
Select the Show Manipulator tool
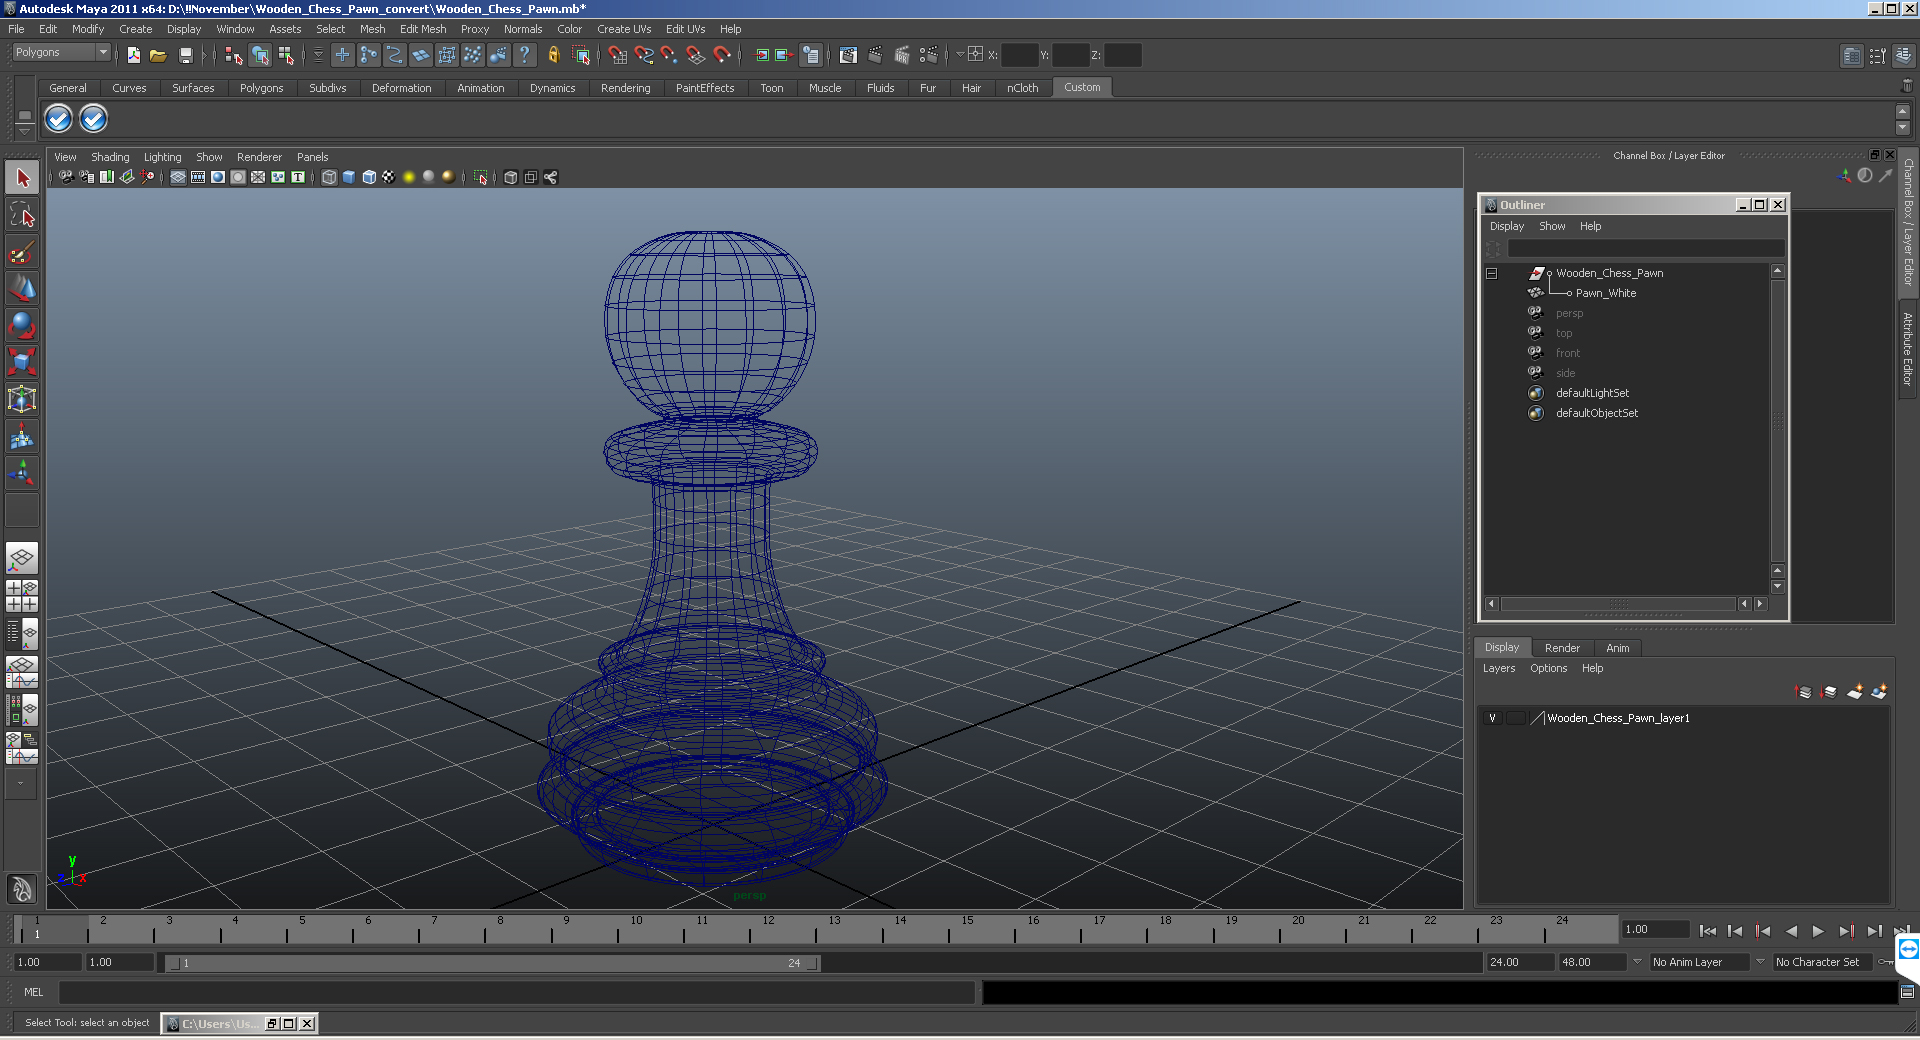click(x=22, y=473)
